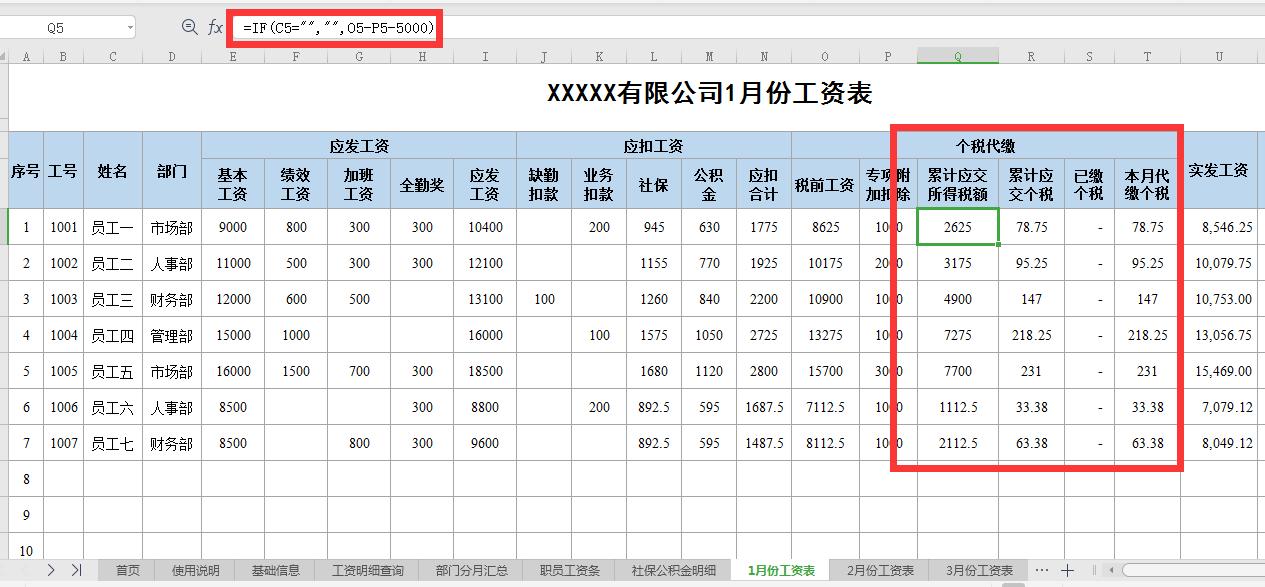Open the 使用说明 sheet tab
The image size is (1265, 587).
(194, 569)
